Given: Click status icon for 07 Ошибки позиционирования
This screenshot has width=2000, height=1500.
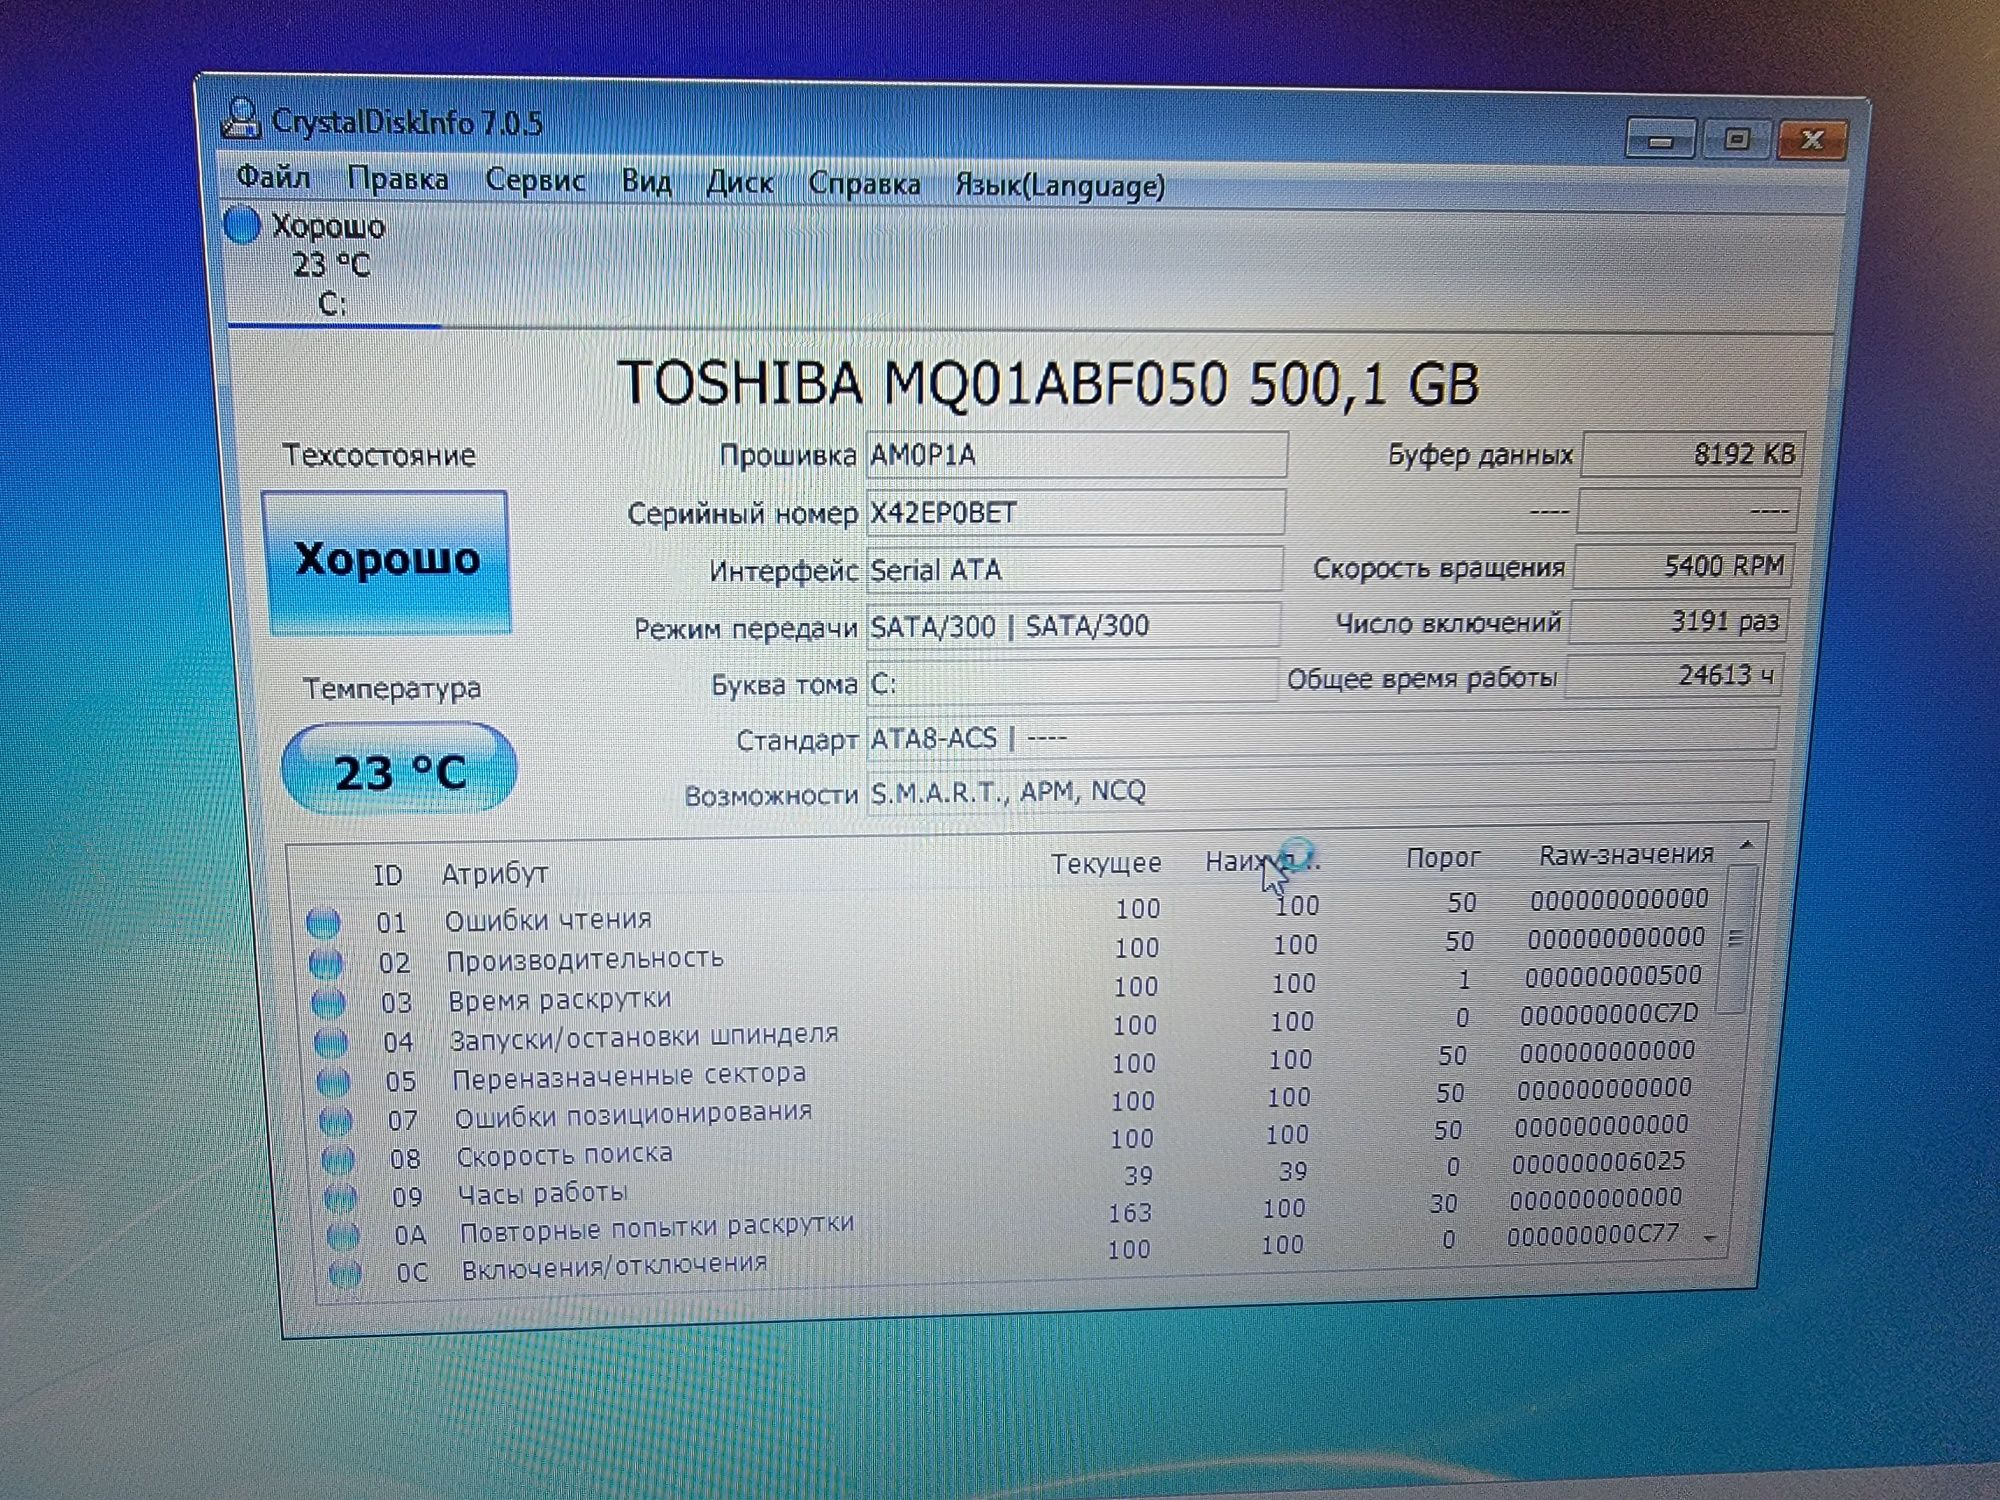Looking at the screenshot, I should click(336, 1120).
